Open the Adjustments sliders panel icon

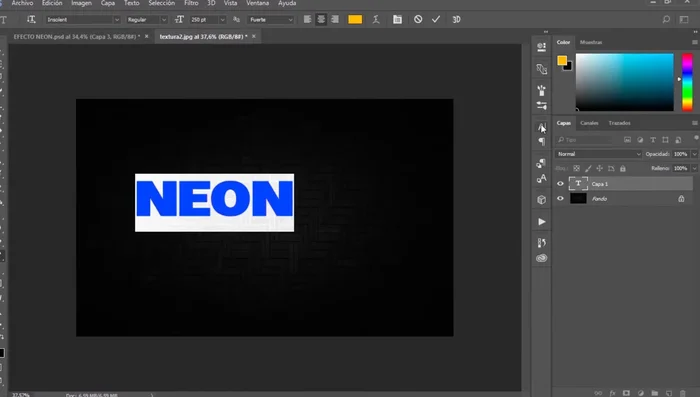[x=542, y=106]
